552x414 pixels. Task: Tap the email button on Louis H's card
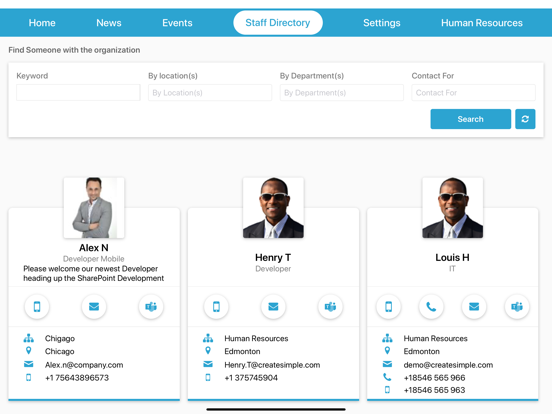(474, 307)
